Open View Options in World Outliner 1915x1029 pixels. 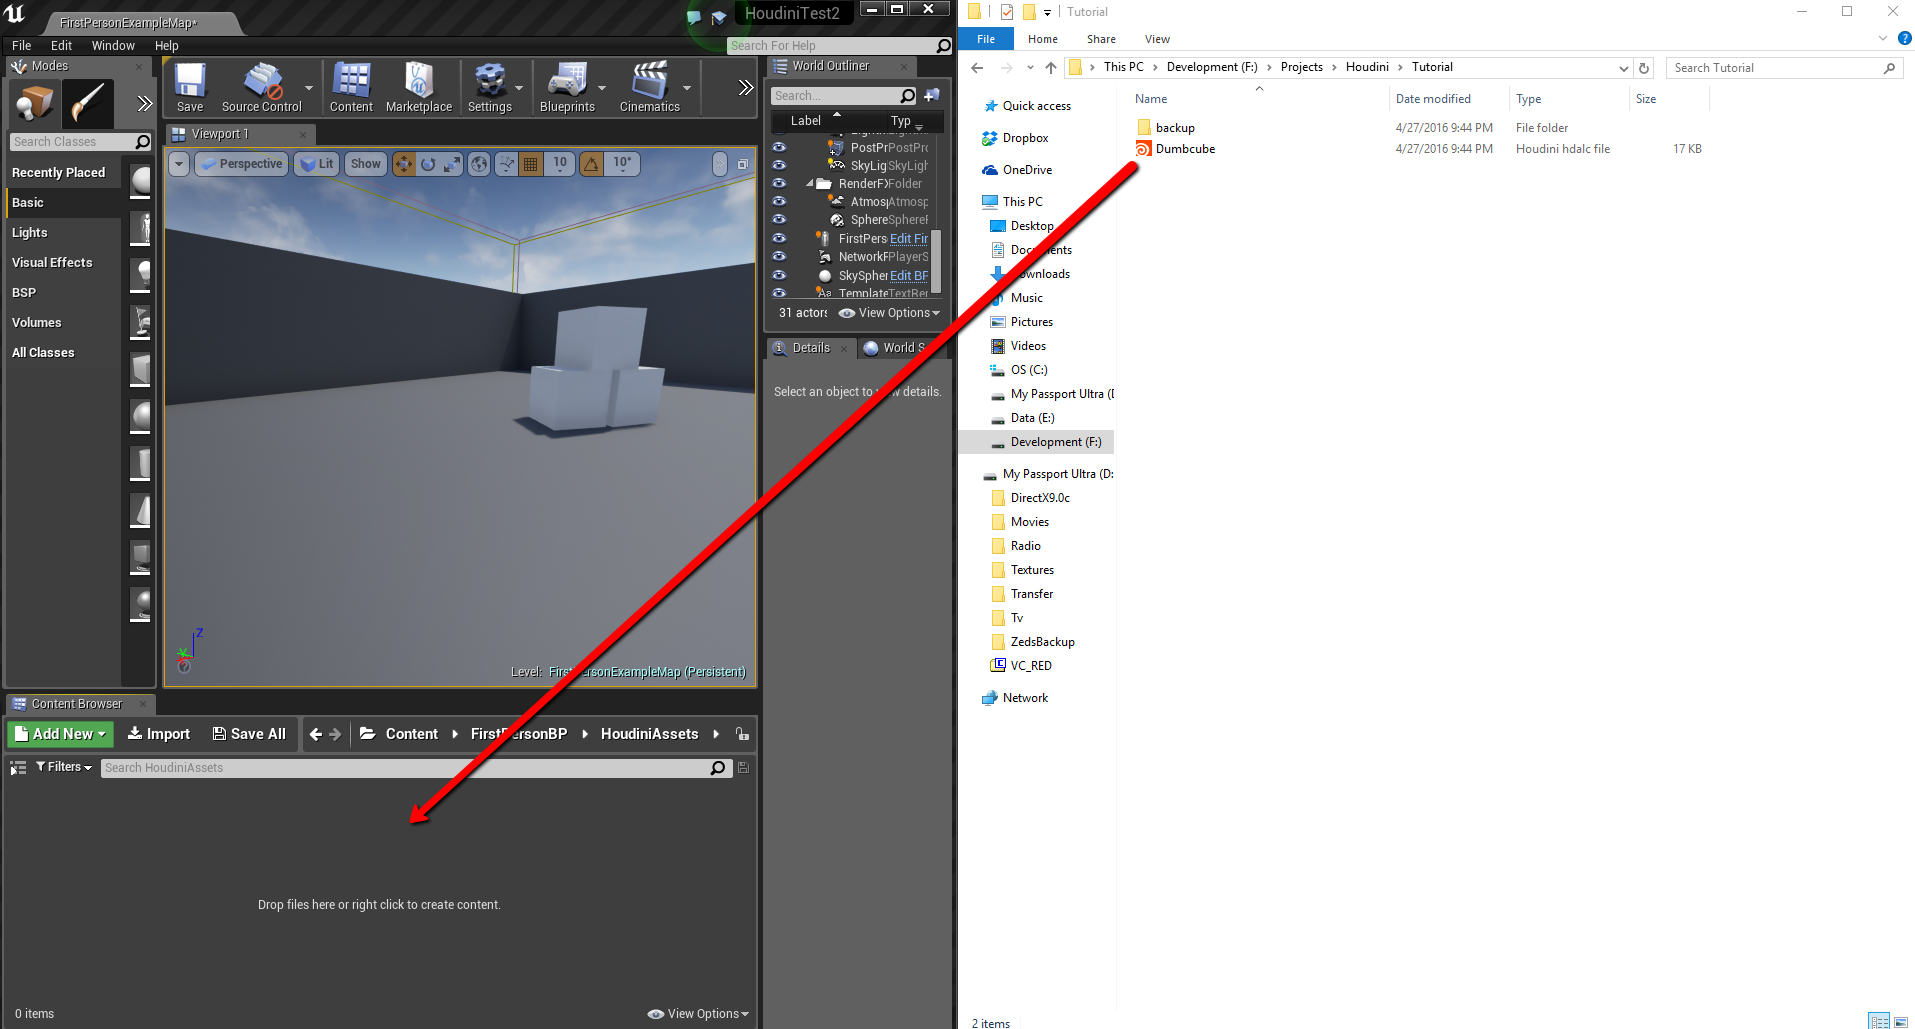pos(890,313)
